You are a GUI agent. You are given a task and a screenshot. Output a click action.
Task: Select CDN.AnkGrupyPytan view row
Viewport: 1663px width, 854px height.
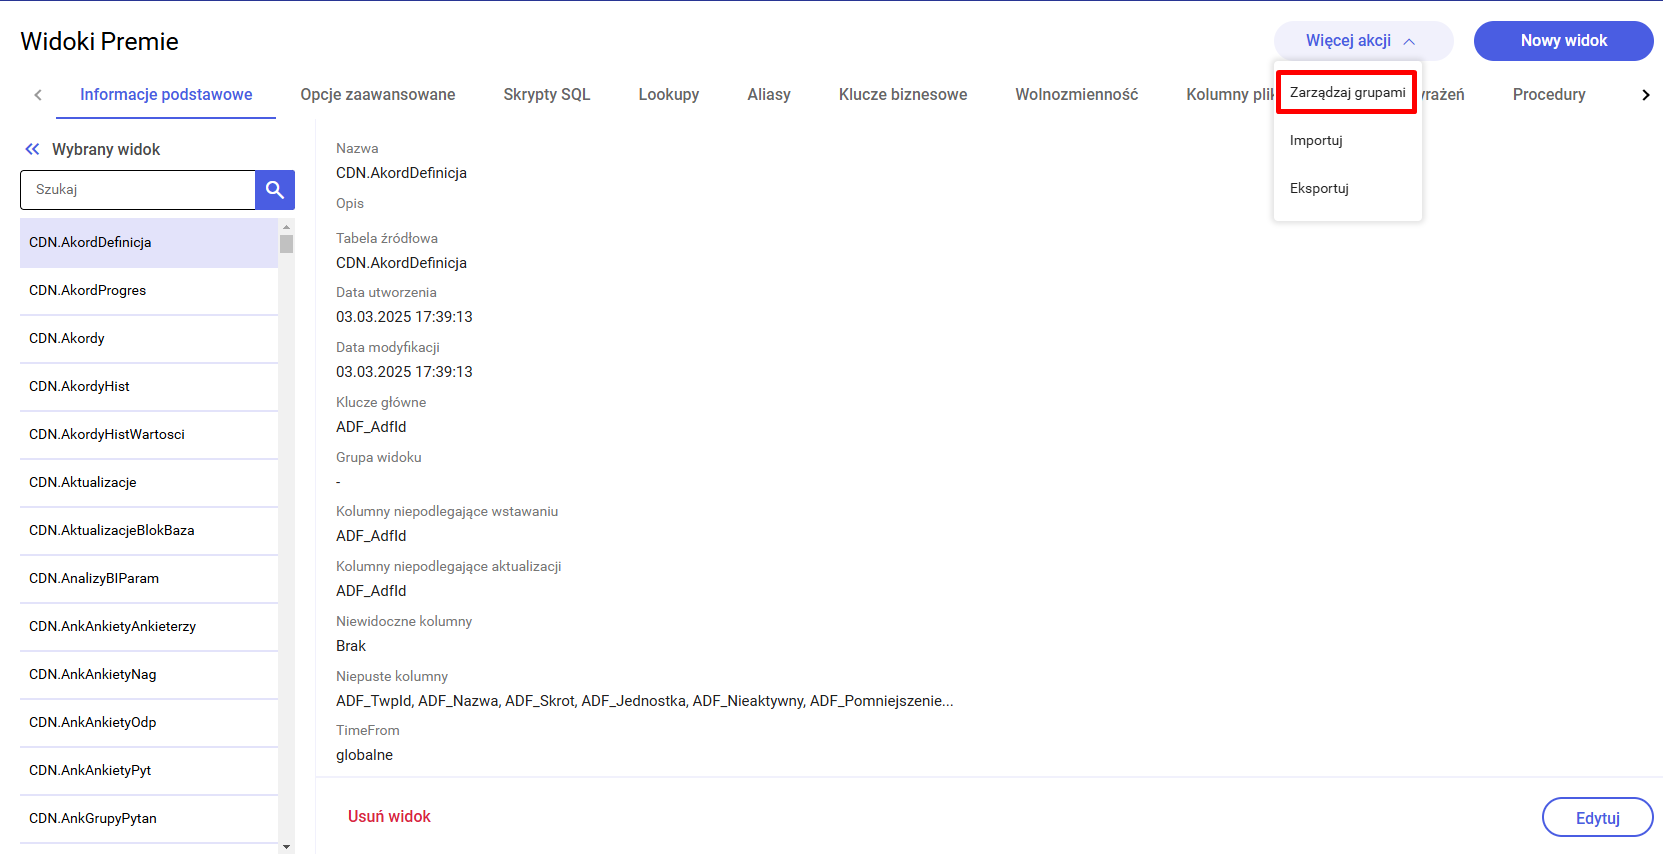149,819
